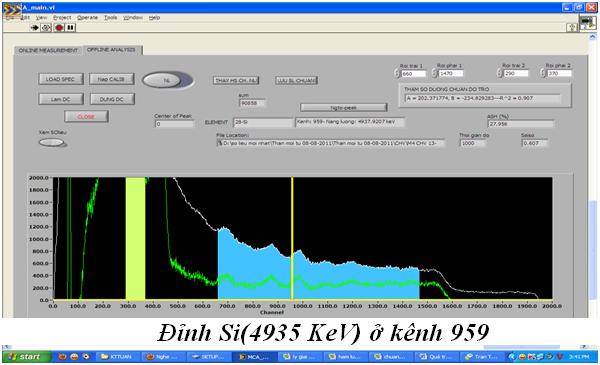The image size is (600, 365).
Task: Click the Windows start button
Action: [x=26, y=357]
